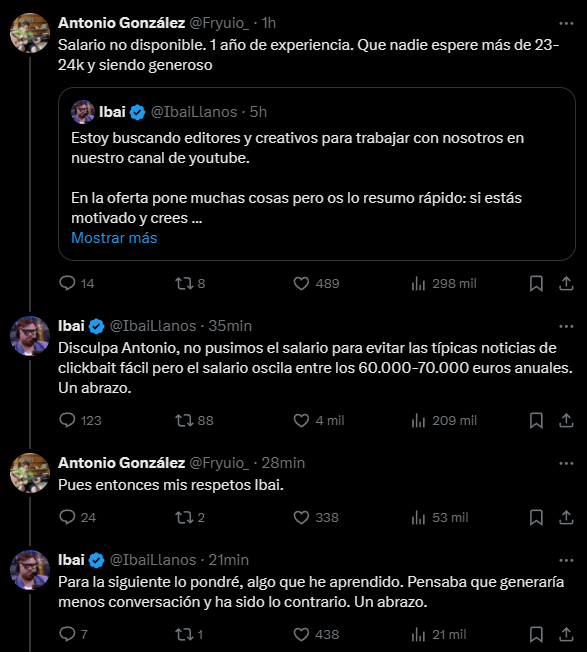The height and width of the screenshot is (652, 587).
Task: Bookmark Ibai's 60.000-70.000 euros tweet
Action: click(x=536, y=420)
